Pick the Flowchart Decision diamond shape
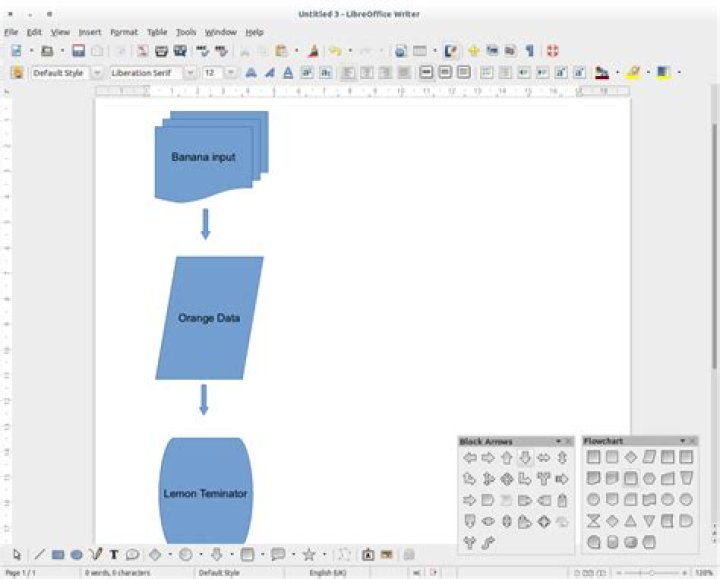 (x=631, y=457)
